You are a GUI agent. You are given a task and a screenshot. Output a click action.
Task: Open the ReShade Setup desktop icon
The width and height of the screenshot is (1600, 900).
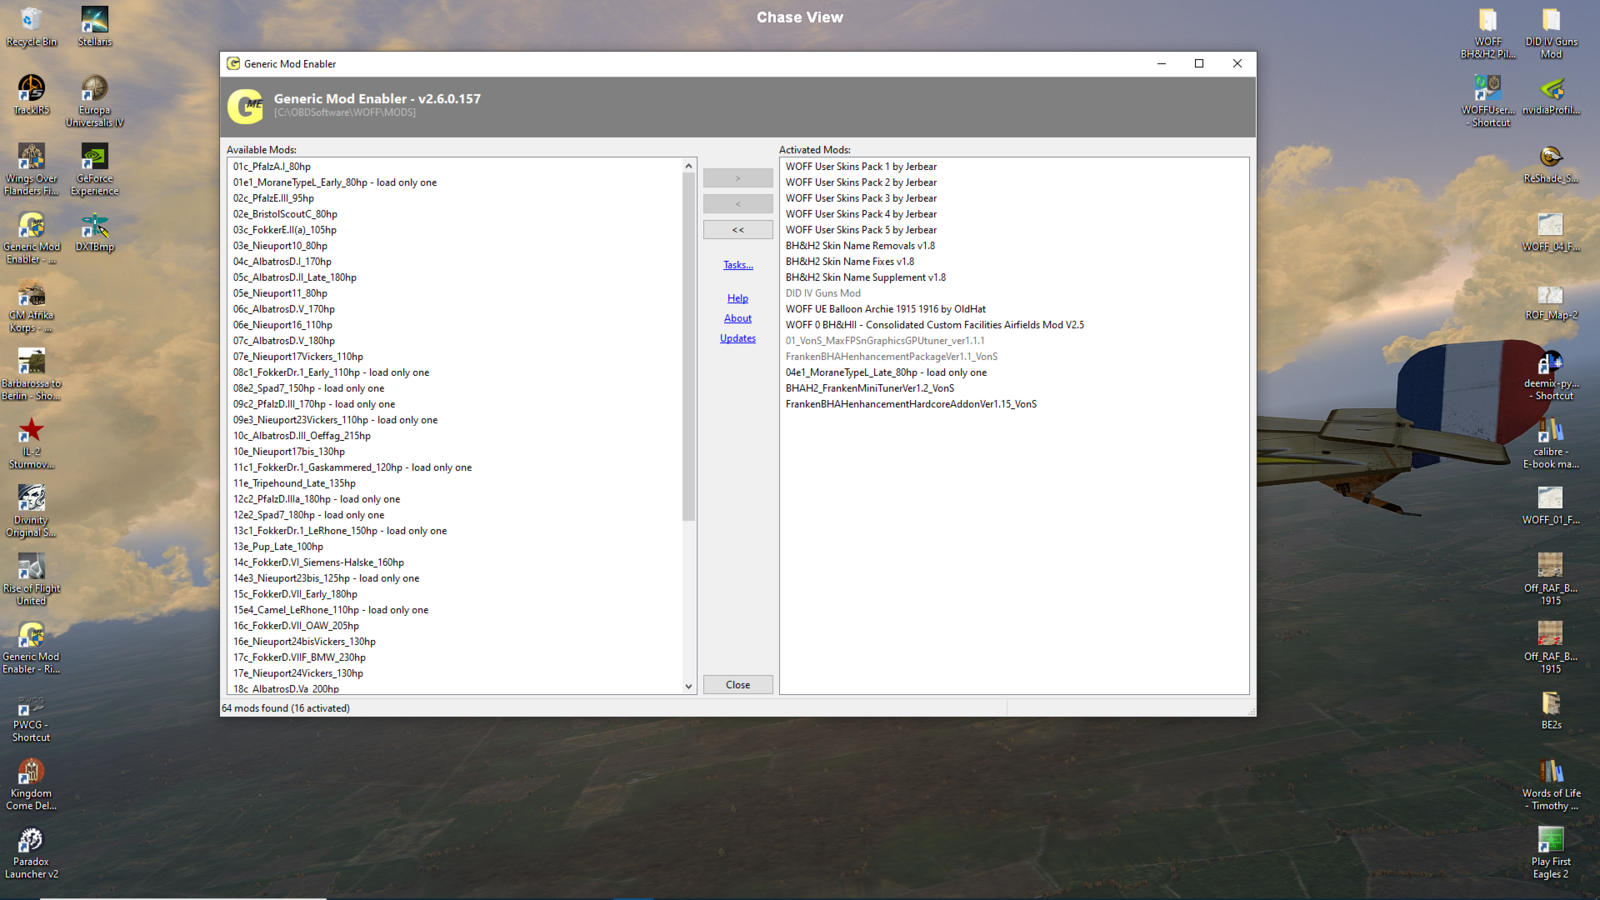tap(1551, 164)
